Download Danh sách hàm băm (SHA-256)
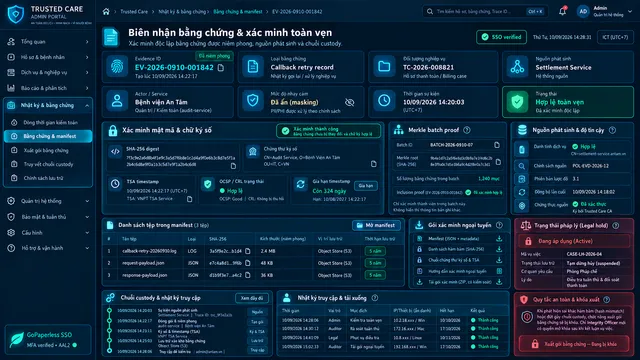 pyautogui.click(x=499, y=249)
